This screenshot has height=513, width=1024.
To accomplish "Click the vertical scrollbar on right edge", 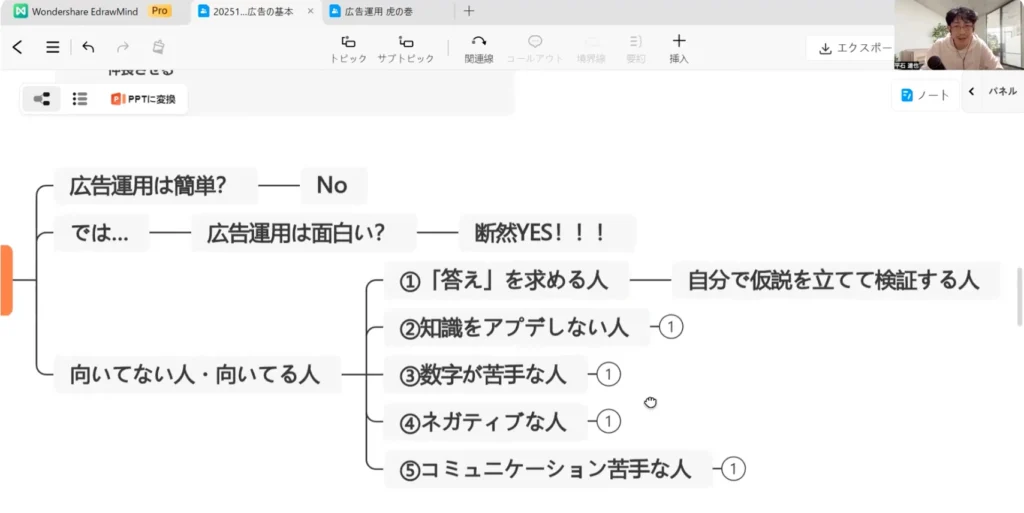I will (1019, 297).
